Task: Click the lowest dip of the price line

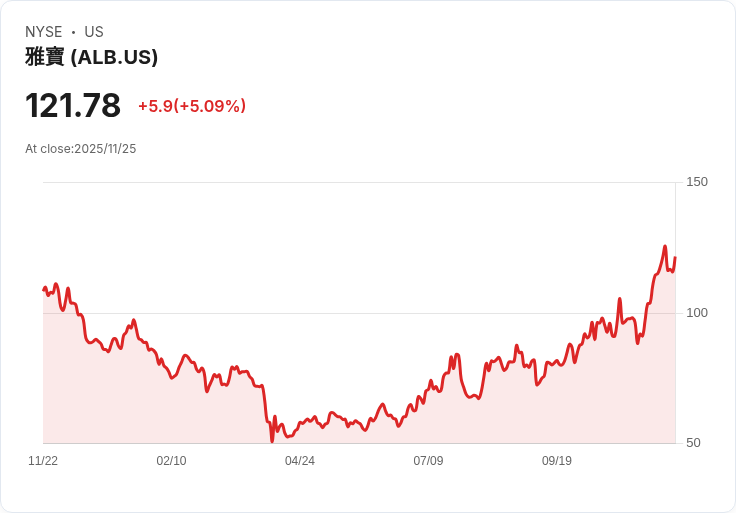Action: pyautogui.click(x=271, y=441)
